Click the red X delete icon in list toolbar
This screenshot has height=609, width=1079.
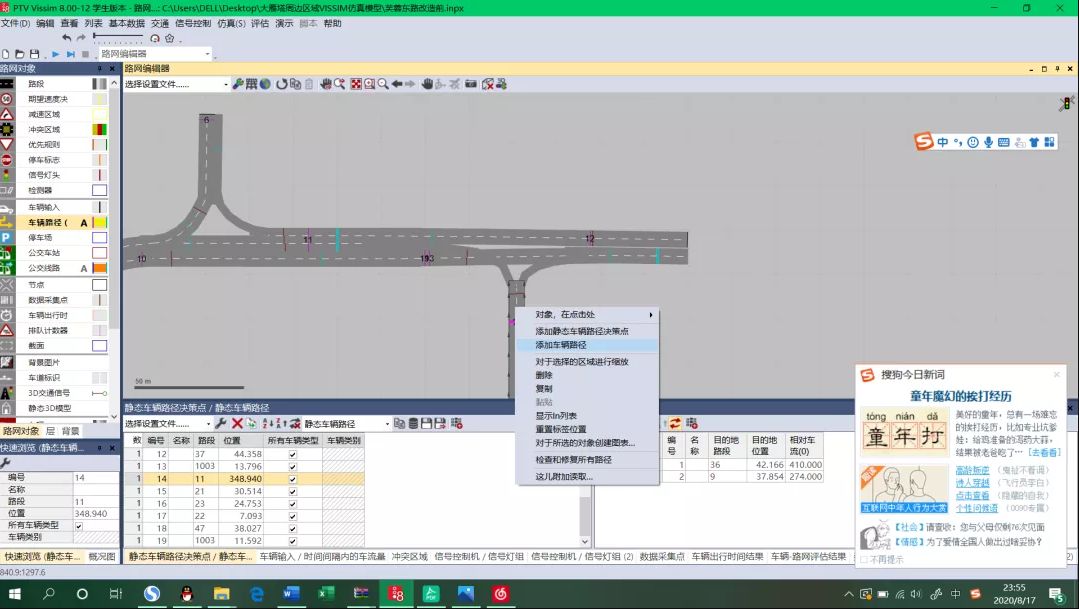coord(237,424)
